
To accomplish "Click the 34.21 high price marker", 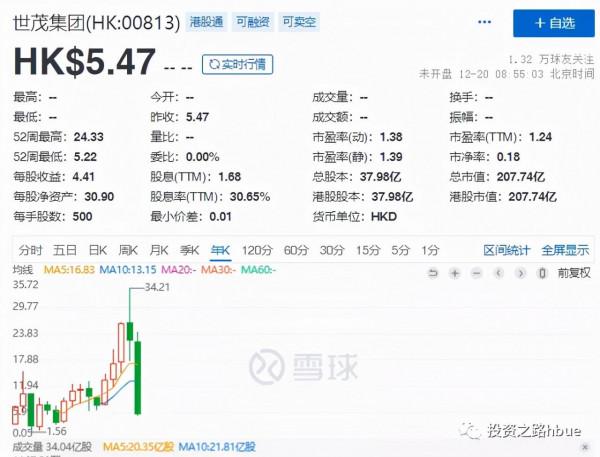I will [157, 287].
